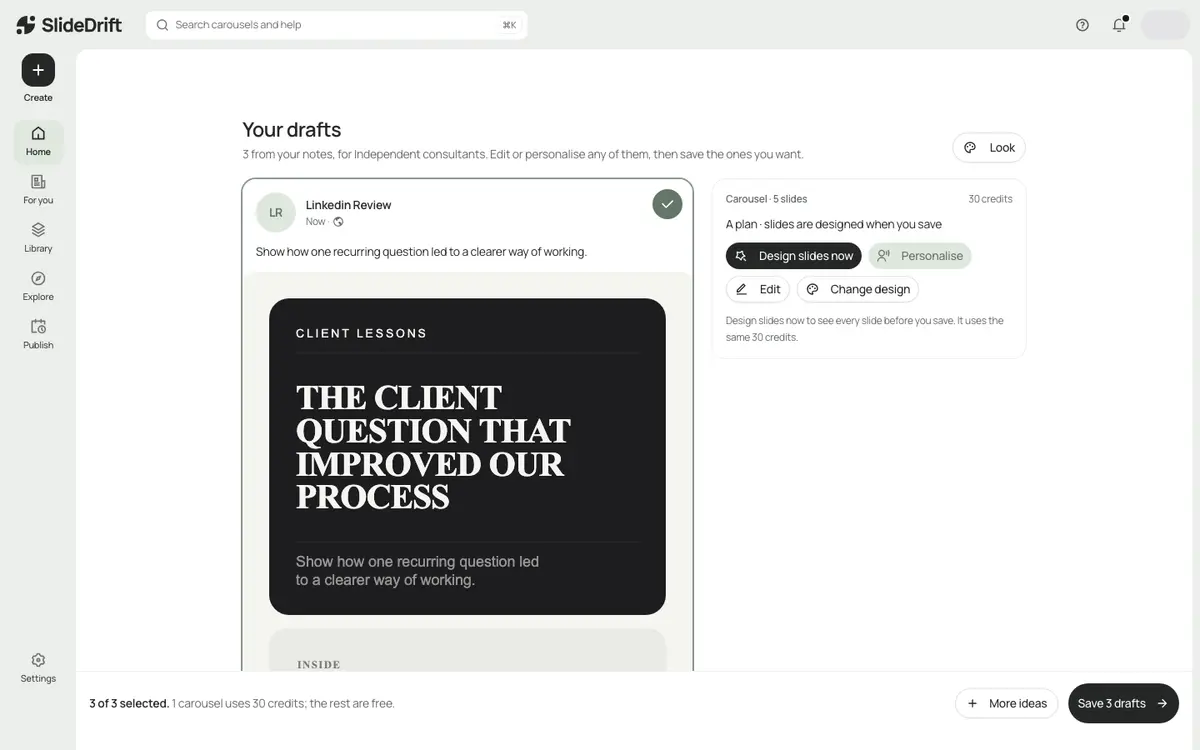Open the user profile avatar menu

click(x=1165, y=25)
